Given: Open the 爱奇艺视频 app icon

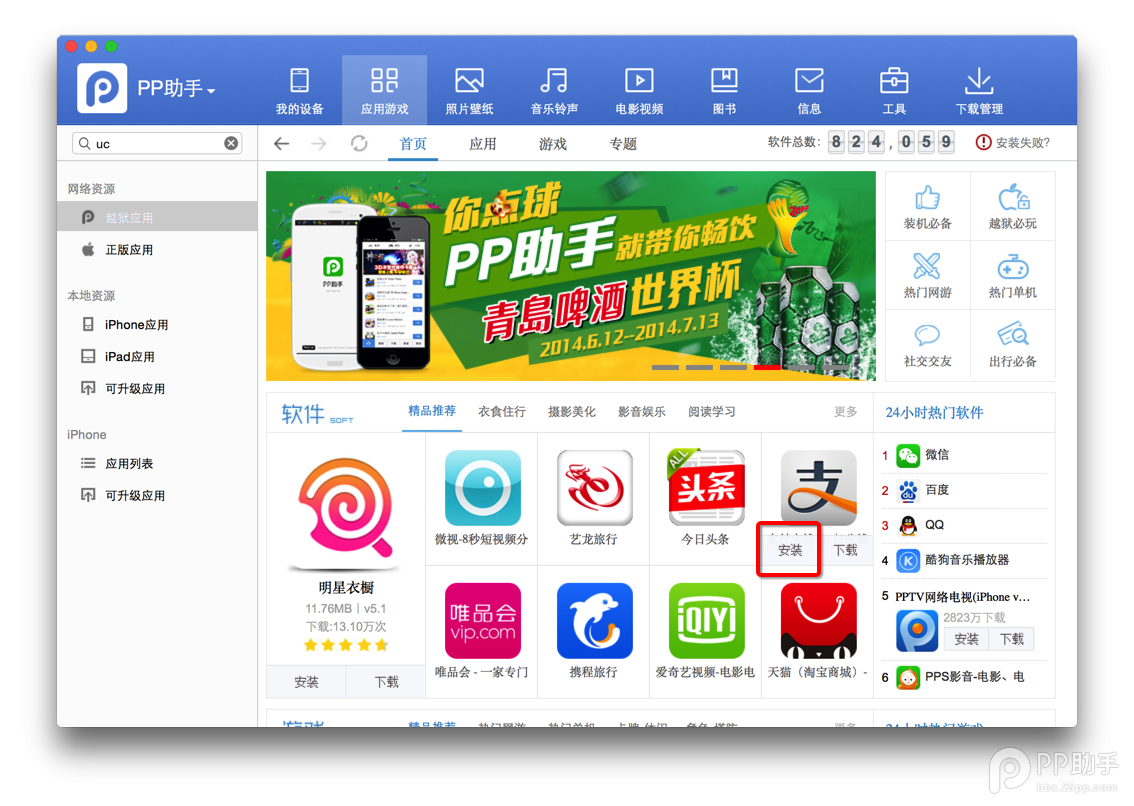Looking at the screenshot, I should (706, 621).
